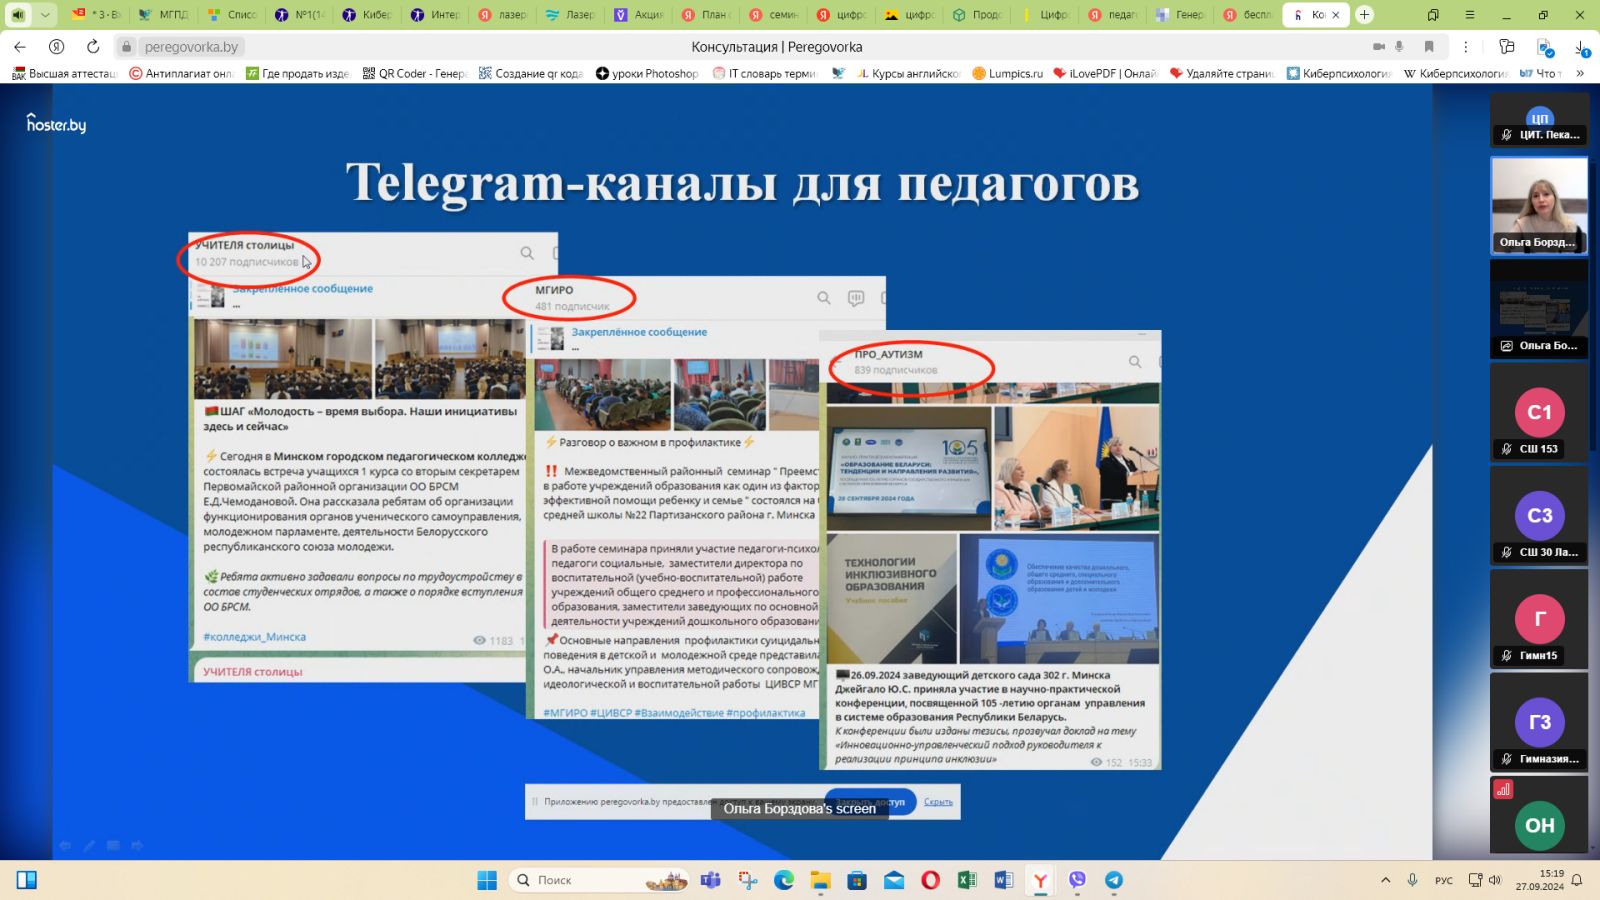Select the ОН participant tile
The height and width of the screenshot is (900, 1600).
coord(1539,815)
